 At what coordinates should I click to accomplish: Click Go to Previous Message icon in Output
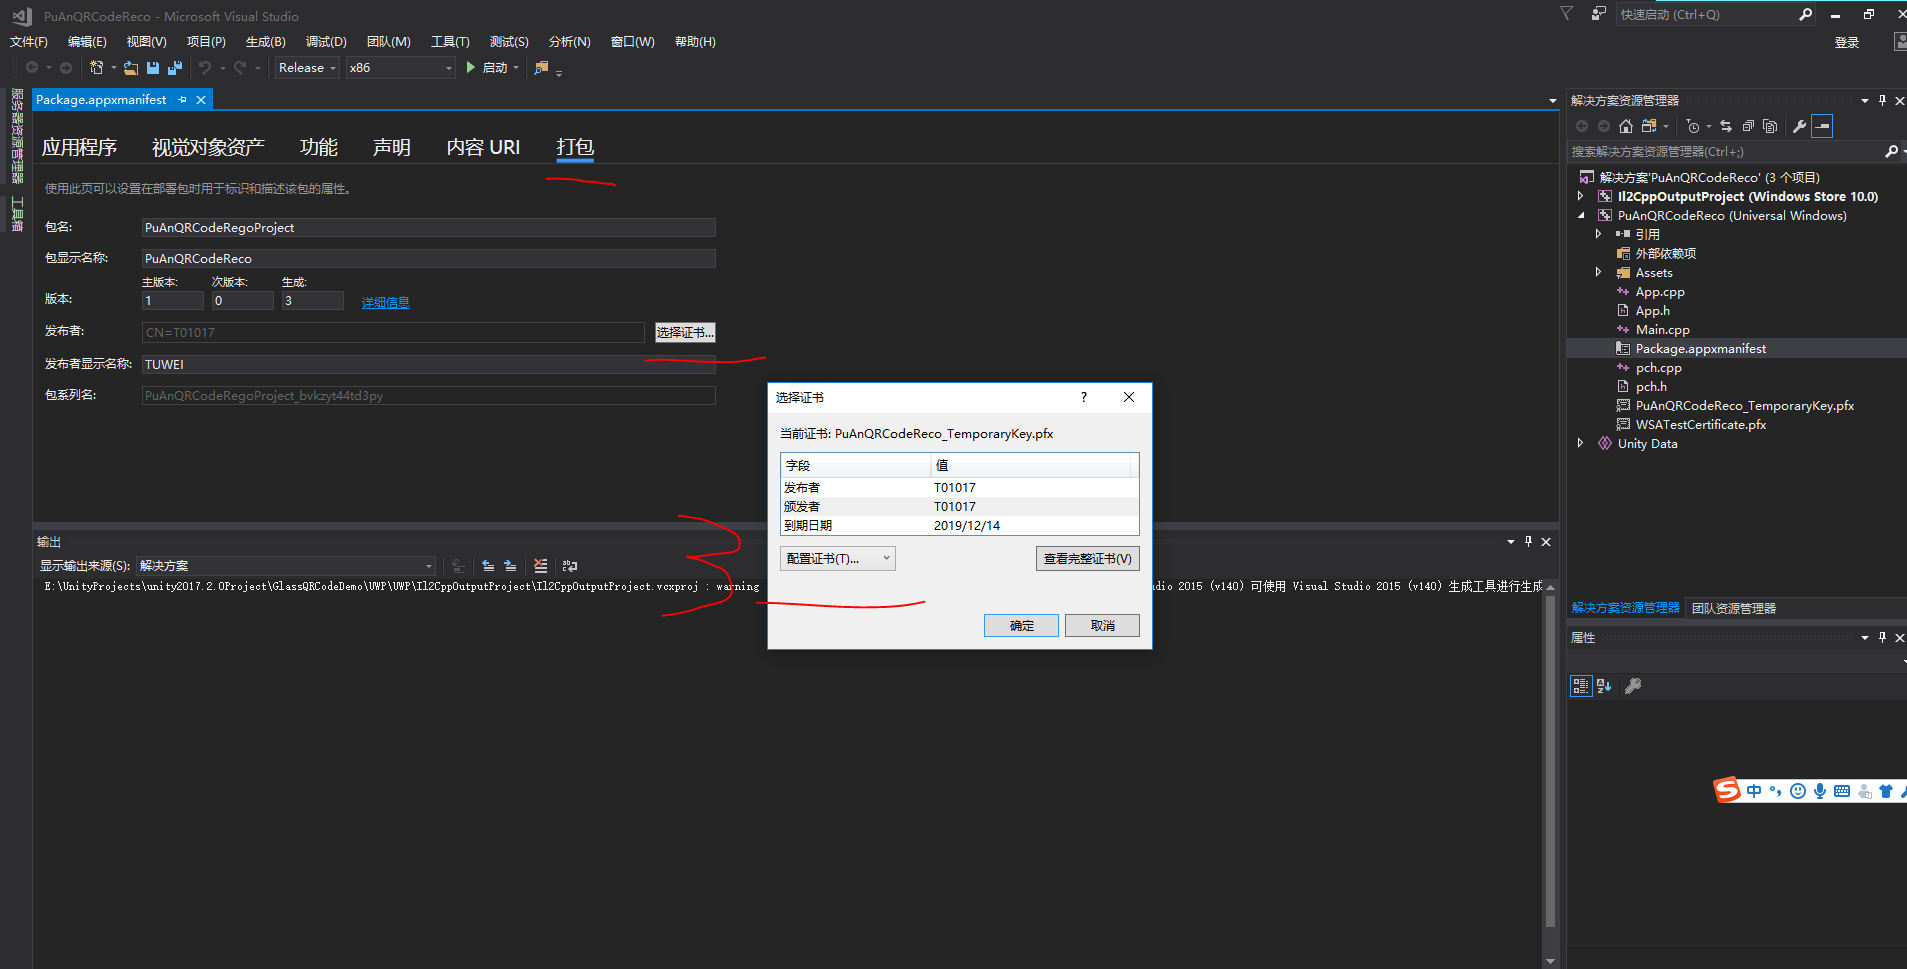(x=488, y=566)
